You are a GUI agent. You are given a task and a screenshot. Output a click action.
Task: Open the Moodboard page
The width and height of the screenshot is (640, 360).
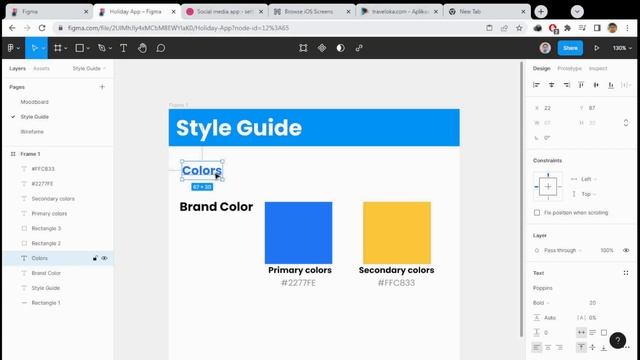pyautogui.click(x=34, y=102)
